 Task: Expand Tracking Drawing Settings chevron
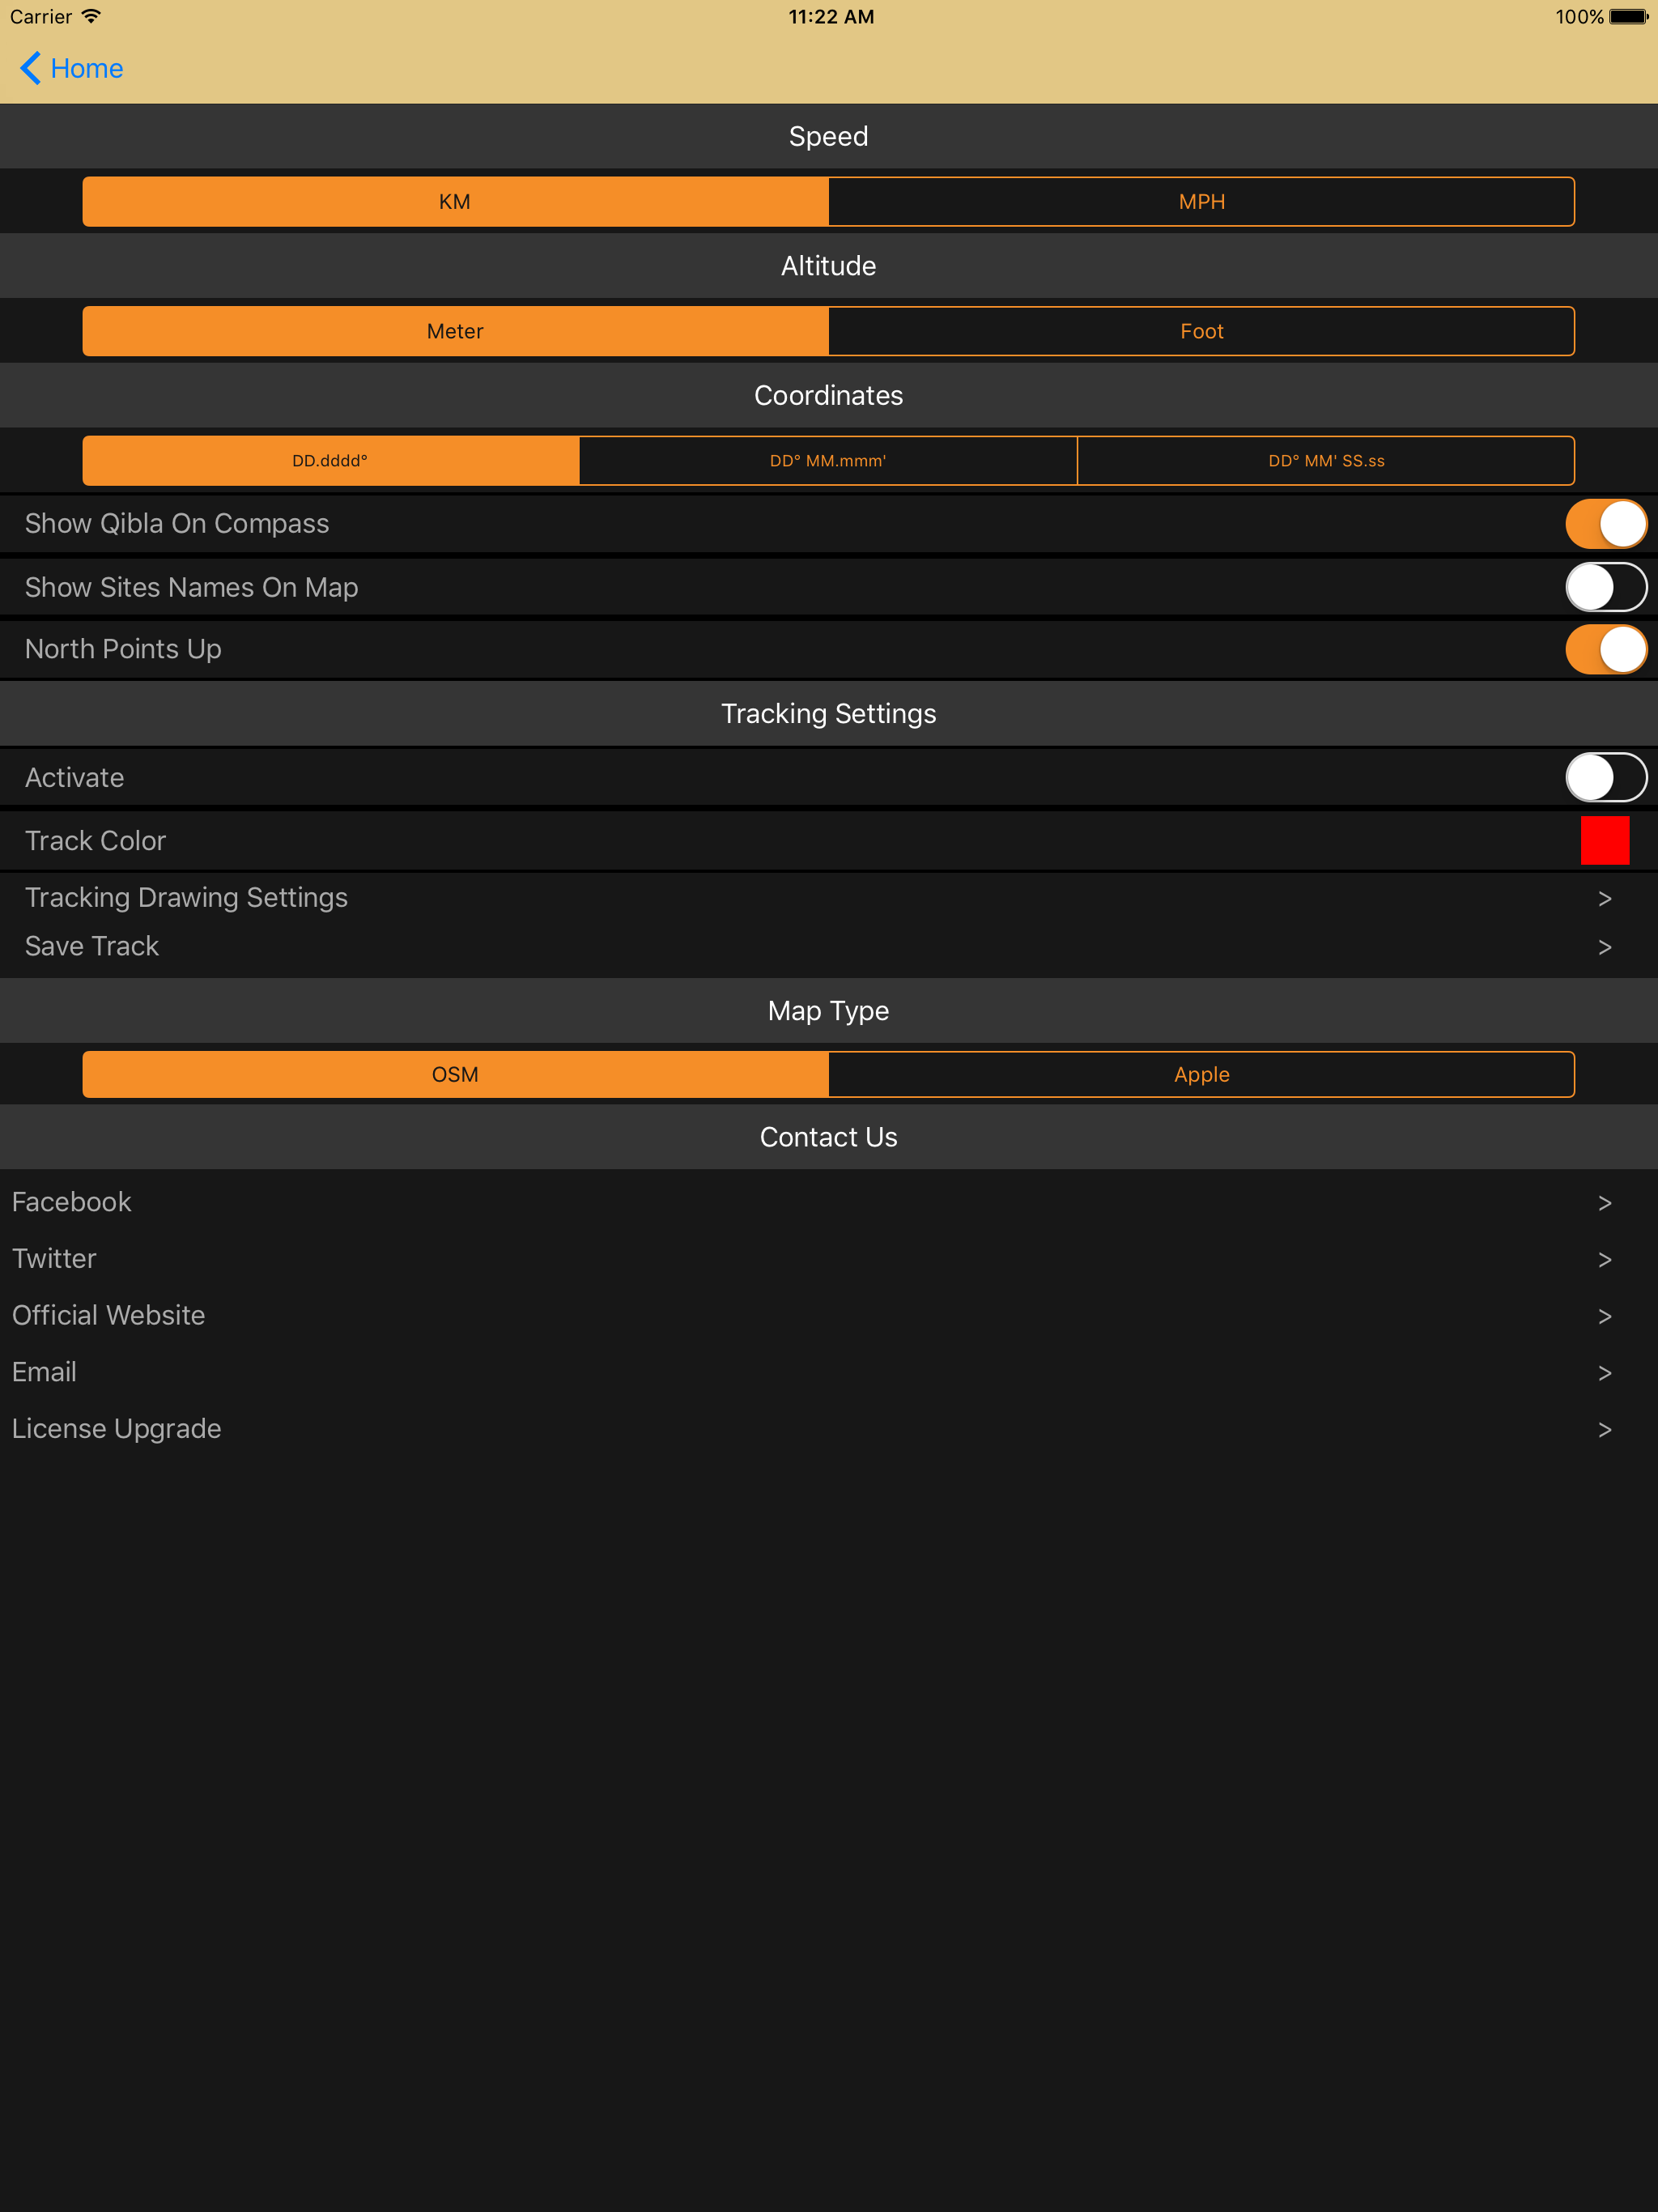1604,898
